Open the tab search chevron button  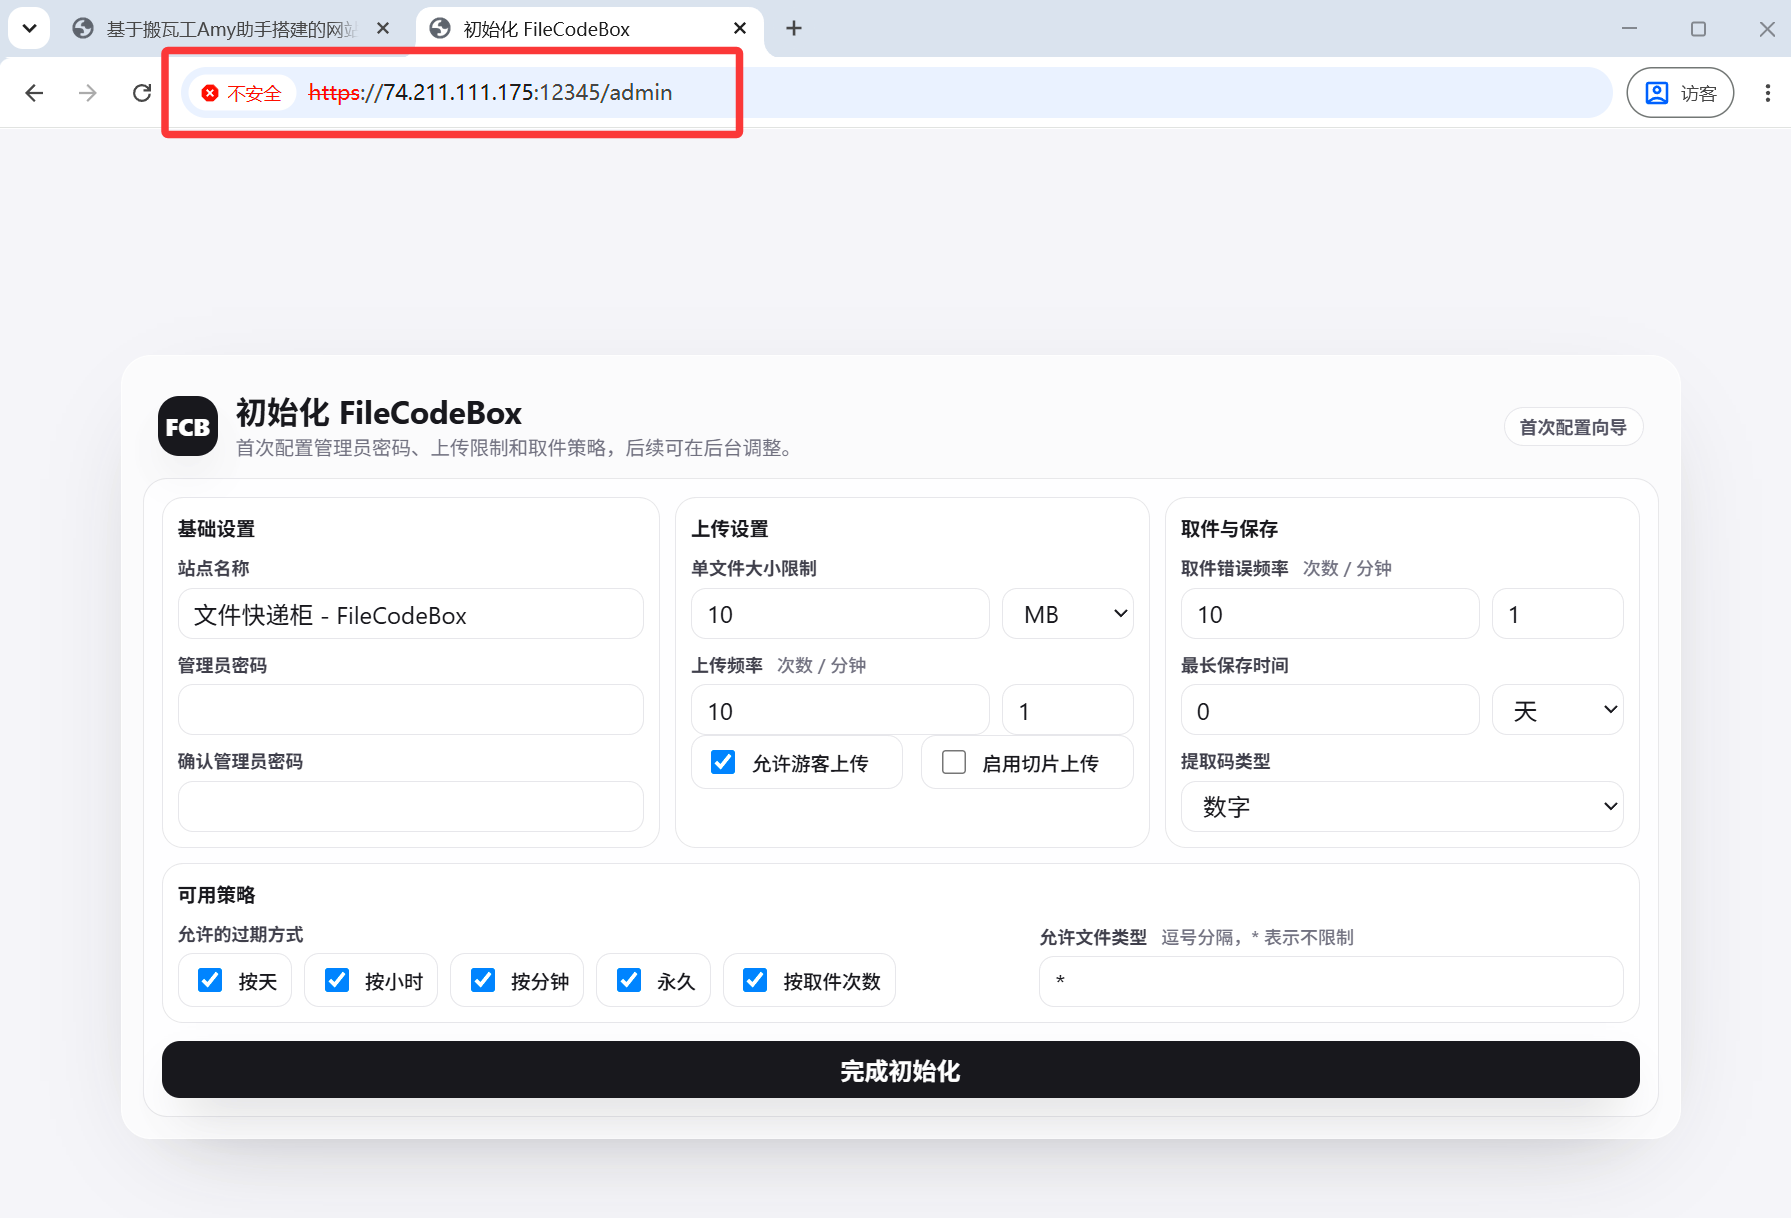[29, 28]
